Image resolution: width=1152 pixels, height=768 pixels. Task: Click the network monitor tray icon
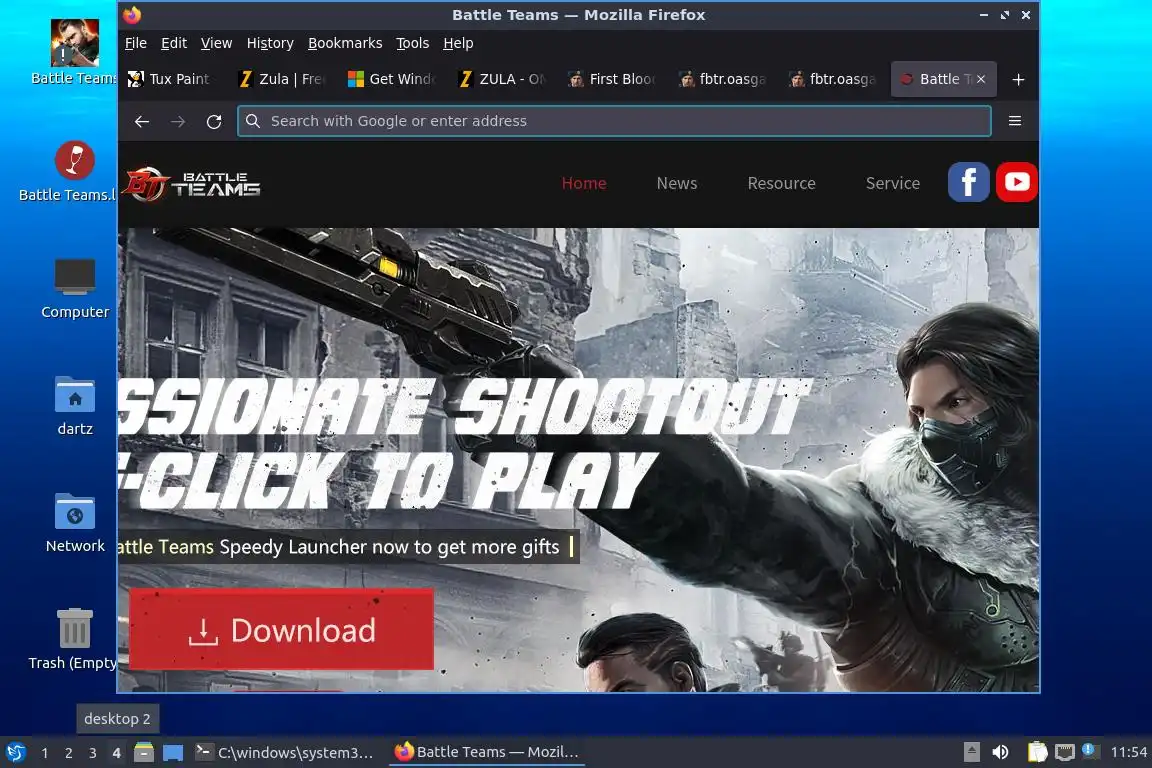pyautogui.click(x=1065, y=752)
